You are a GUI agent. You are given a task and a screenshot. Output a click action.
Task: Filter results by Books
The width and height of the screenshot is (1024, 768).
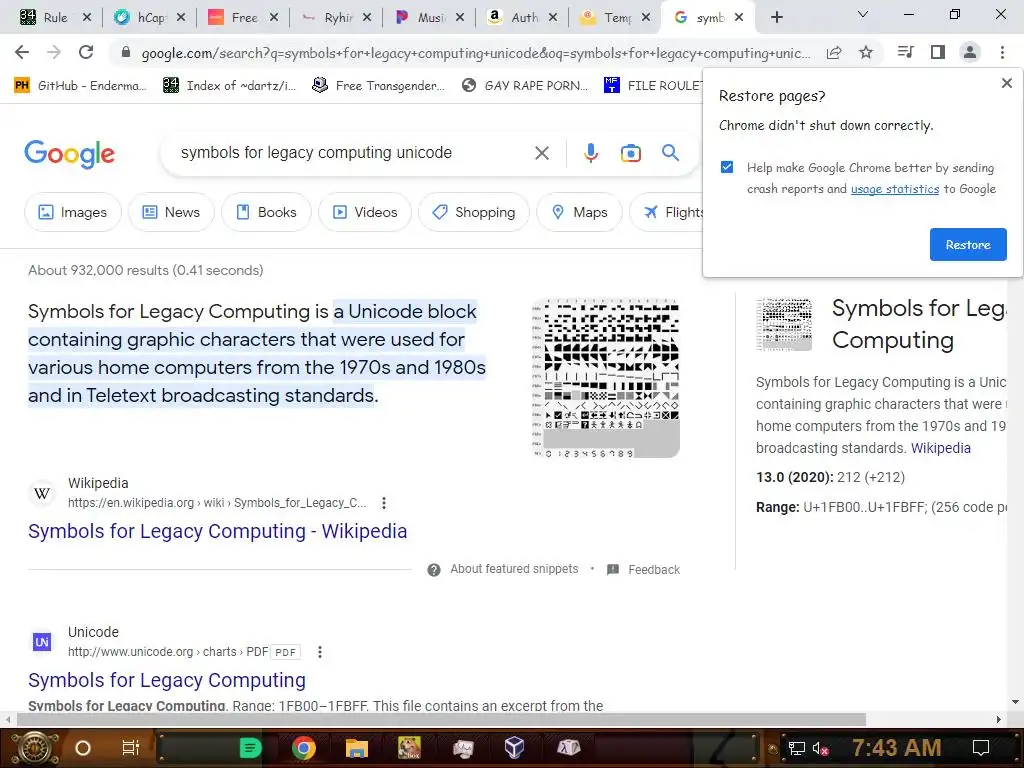coord(266,212)
